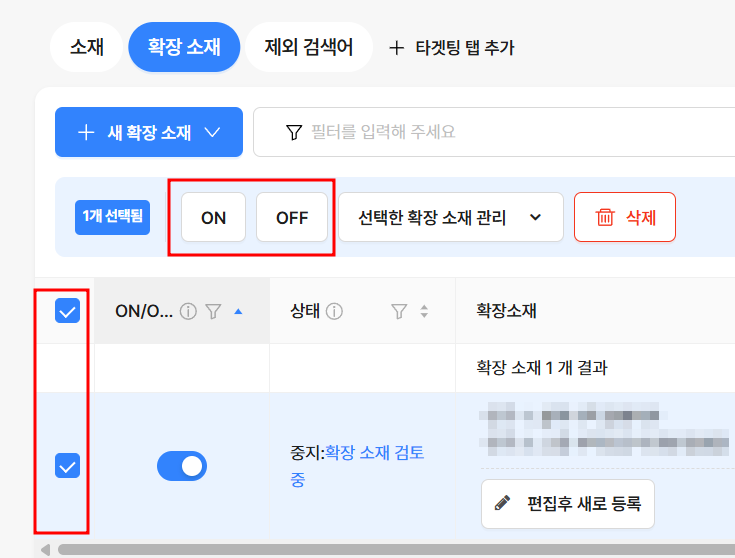This screenshot has width=735, height=558.
Task: Click the 편집후 새로 등록 button
Action: [568, 504]
